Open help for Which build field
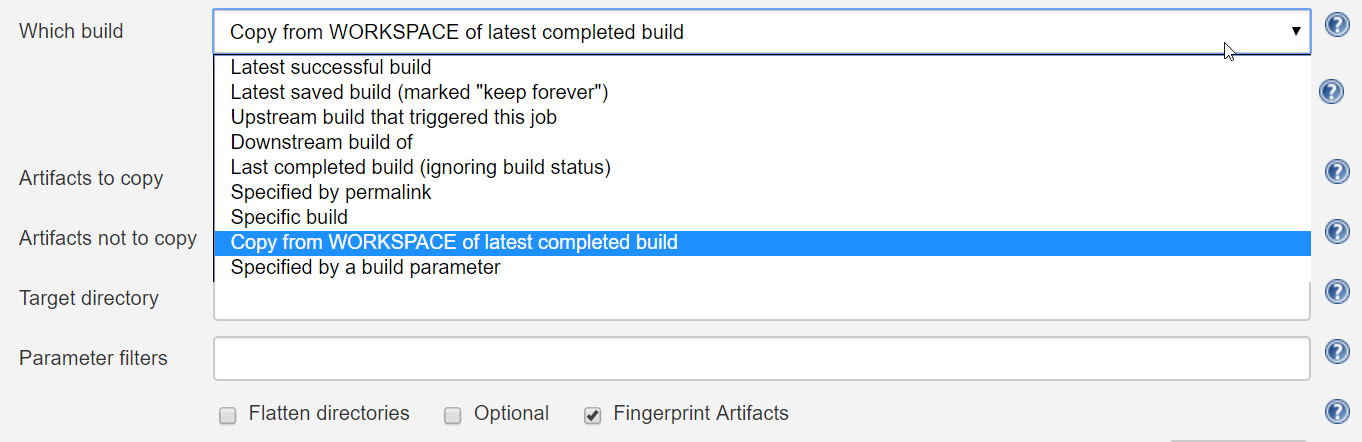This screenshot has height=442, width=1362. coord(1337,26)
